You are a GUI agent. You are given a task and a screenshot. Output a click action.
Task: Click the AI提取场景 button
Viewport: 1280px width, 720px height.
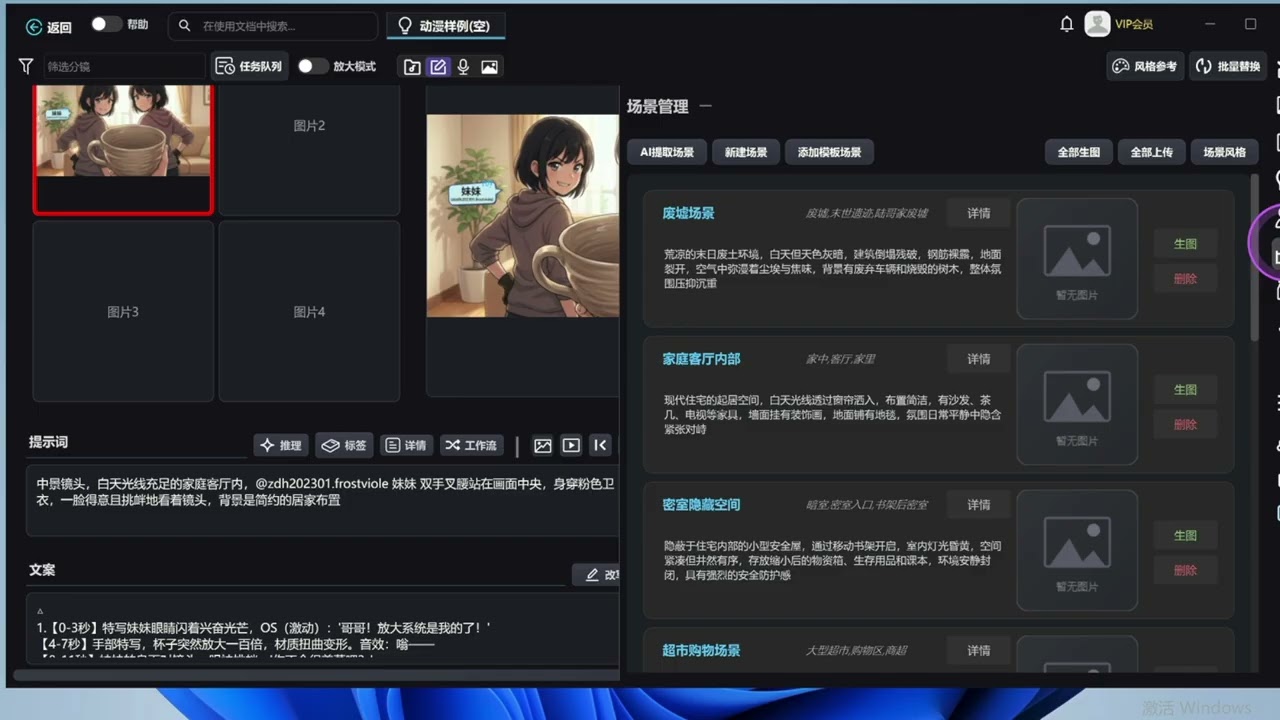pyautogui.click(x=667, y=152)
